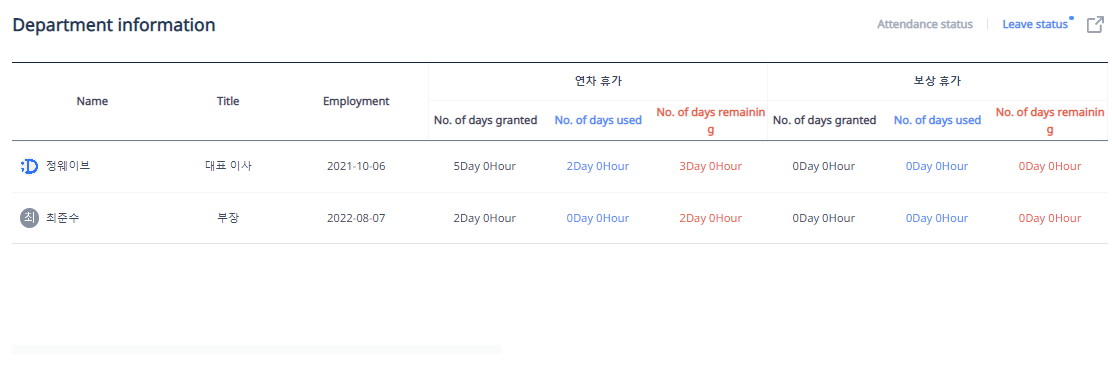Click the Name column header
Viewport: 1112px width, 365px height.
[92, 101]
